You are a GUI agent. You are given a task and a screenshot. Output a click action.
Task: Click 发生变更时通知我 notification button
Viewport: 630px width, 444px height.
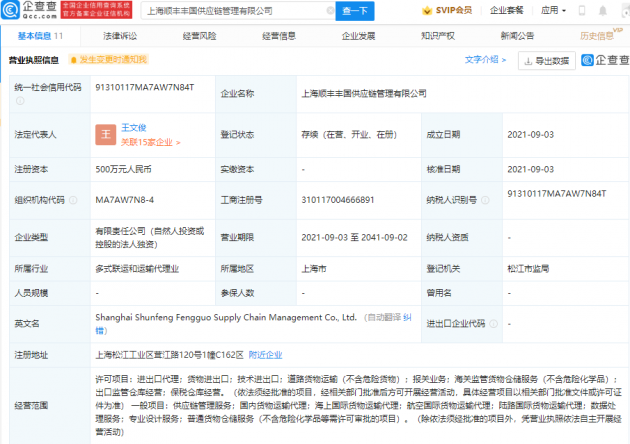(x=108, y=59)
